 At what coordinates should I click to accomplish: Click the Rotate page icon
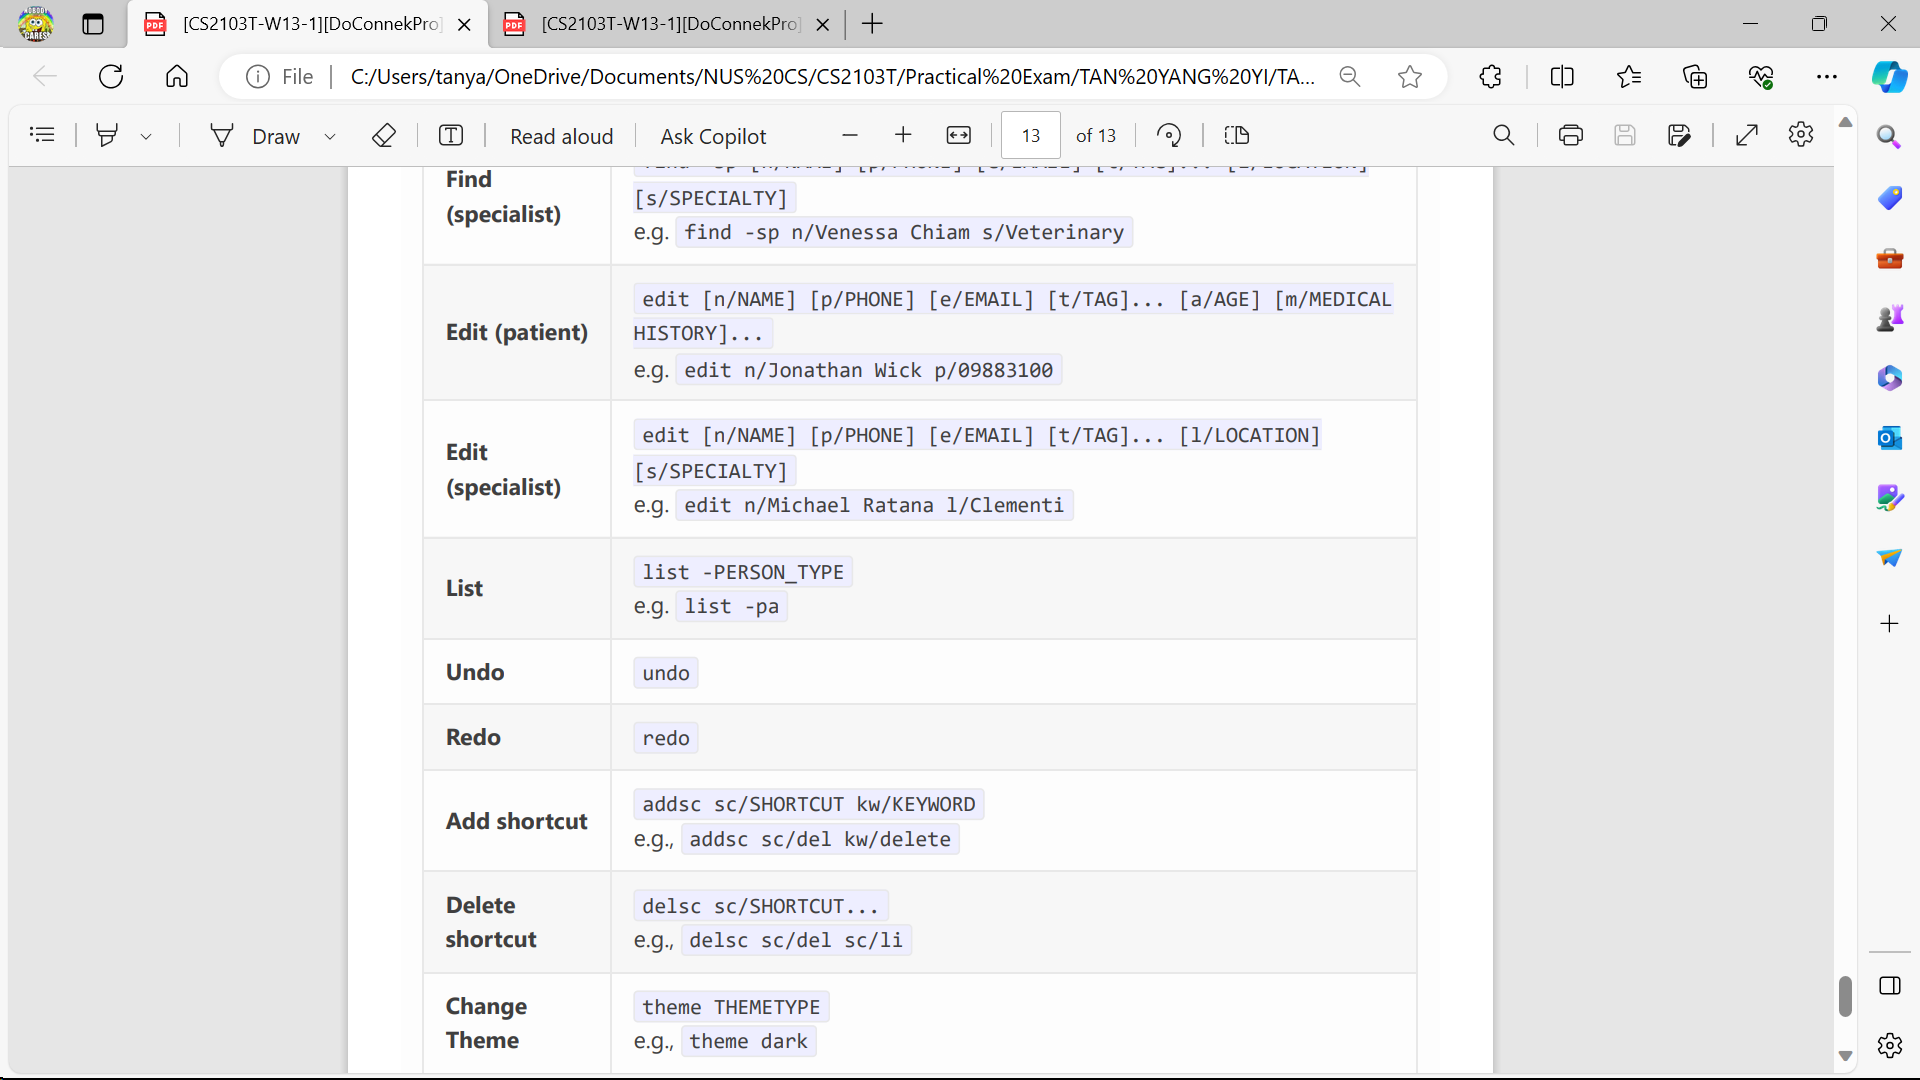pos(1168,136)
